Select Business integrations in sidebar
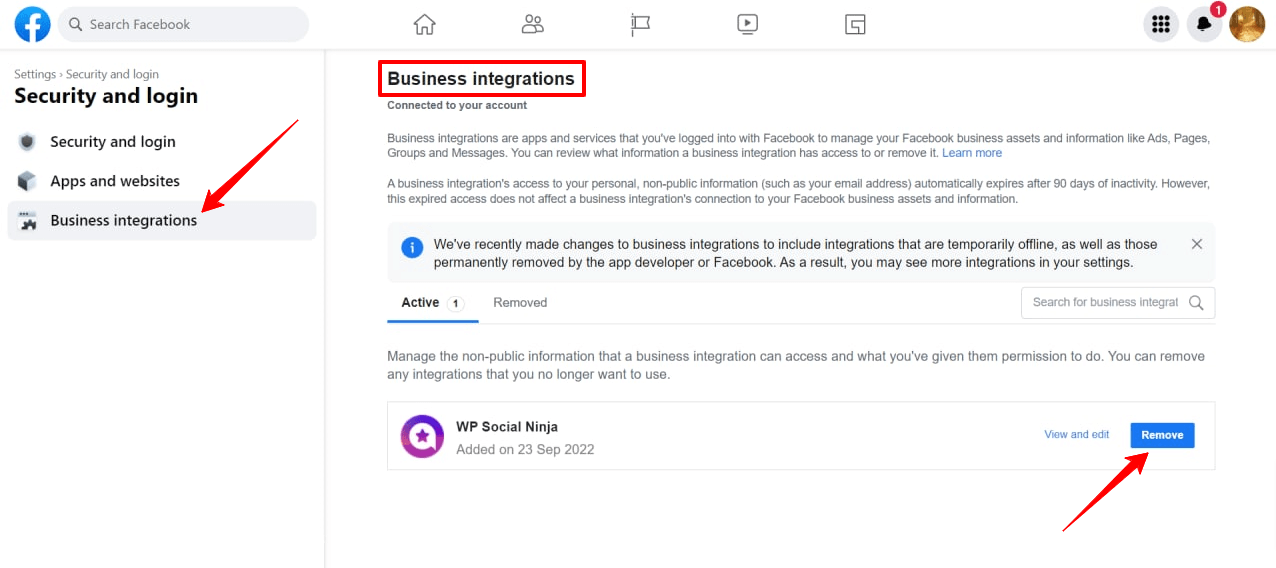 point(123,220)
